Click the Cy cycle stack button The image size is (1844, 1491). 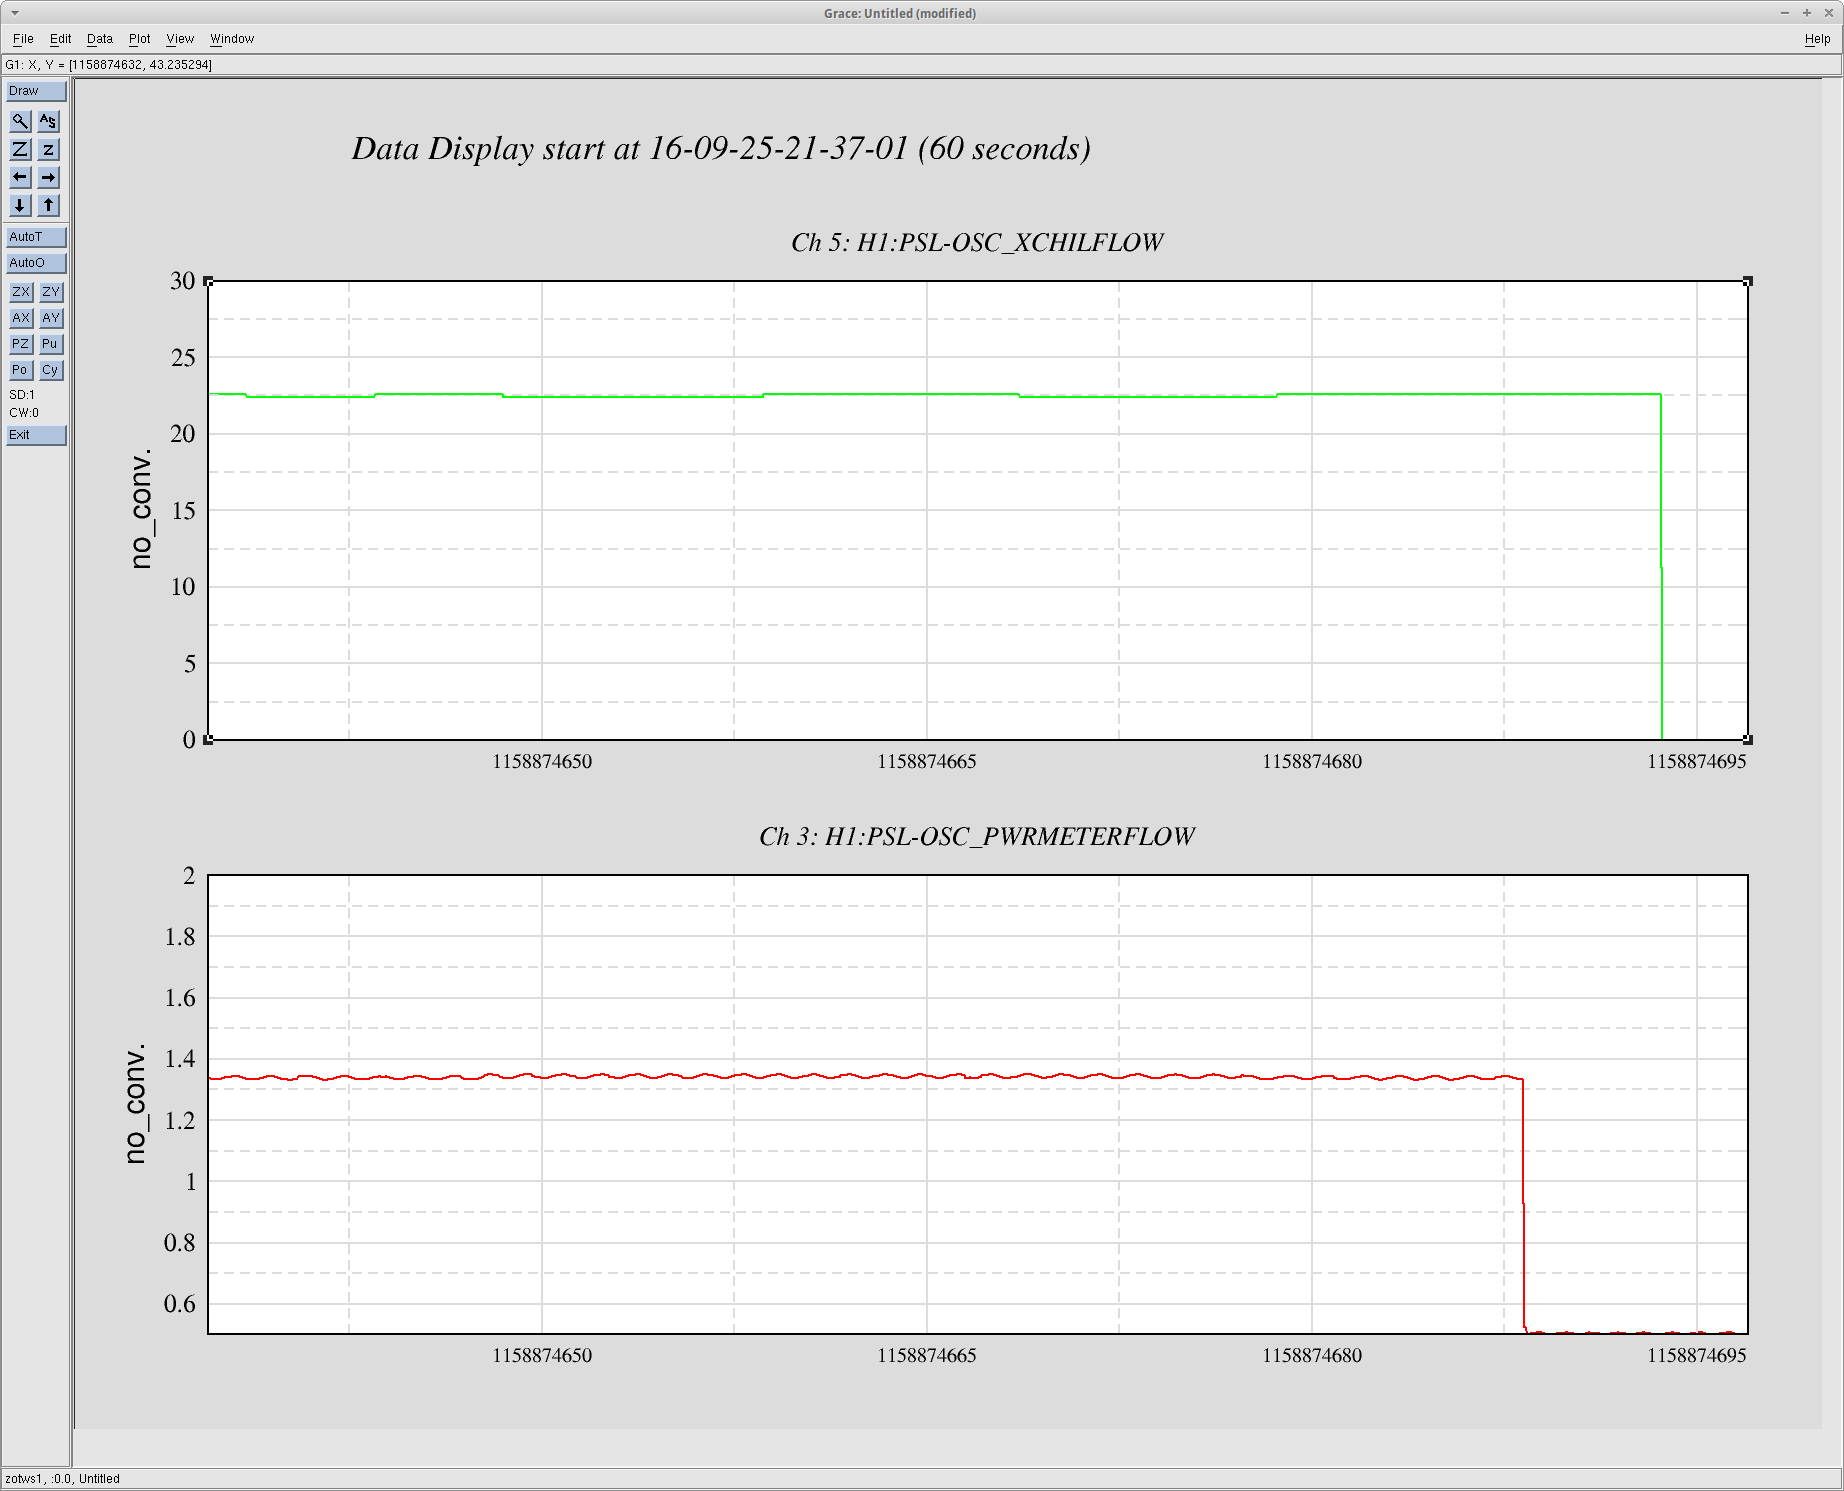[51, 370]
